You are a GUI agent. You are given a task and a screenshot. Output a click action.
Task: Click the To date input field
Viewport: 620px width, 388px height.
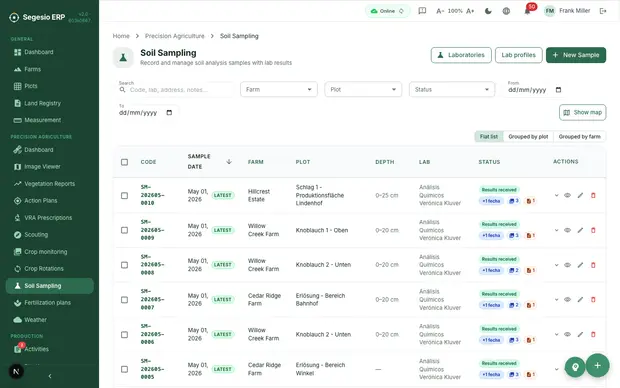tap(146, 113)
